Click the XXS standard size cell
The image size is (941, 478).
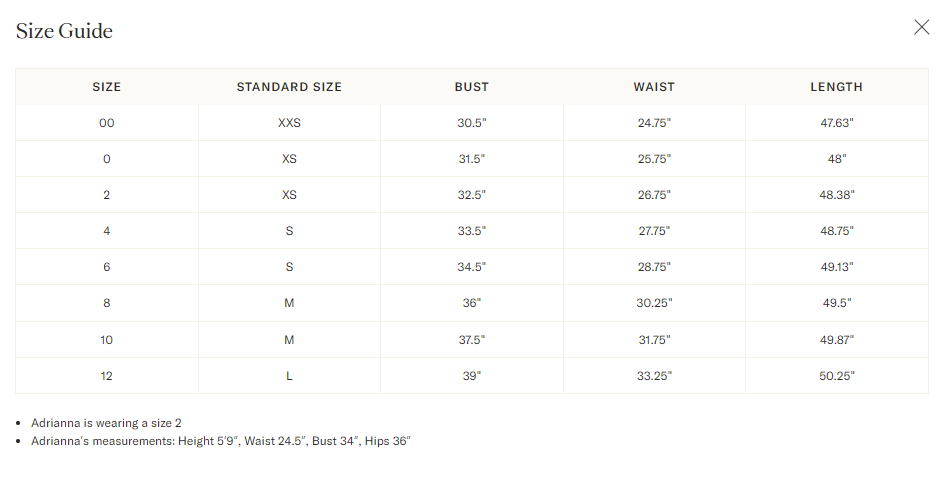(289, 123)
